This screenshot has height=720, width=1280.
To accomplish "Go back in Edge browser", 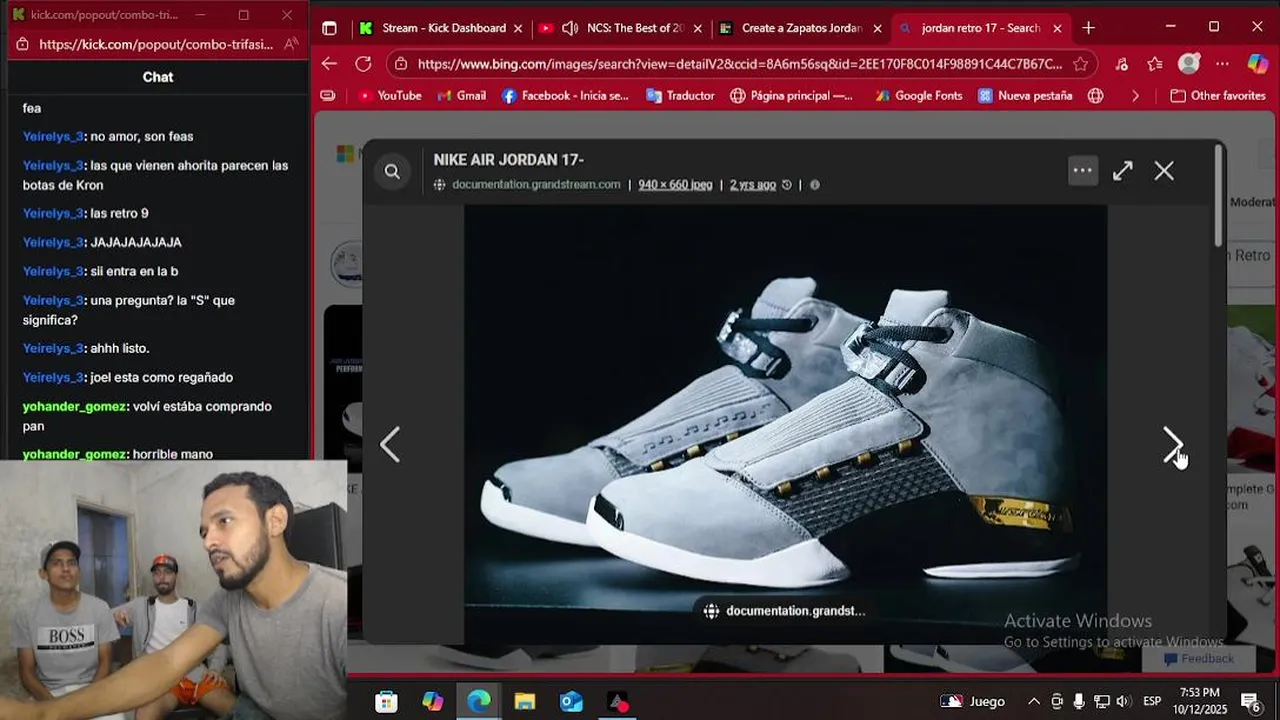I will pyautogui.click(x=329, y=64).
